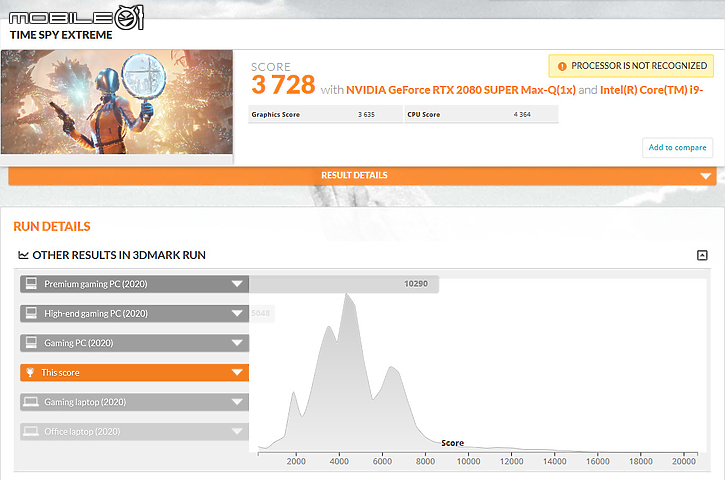The height and width of the screenshot is (480, 725).
Task: Open High-end gaming PC (2020) dropdown
Action: point(237,314)
